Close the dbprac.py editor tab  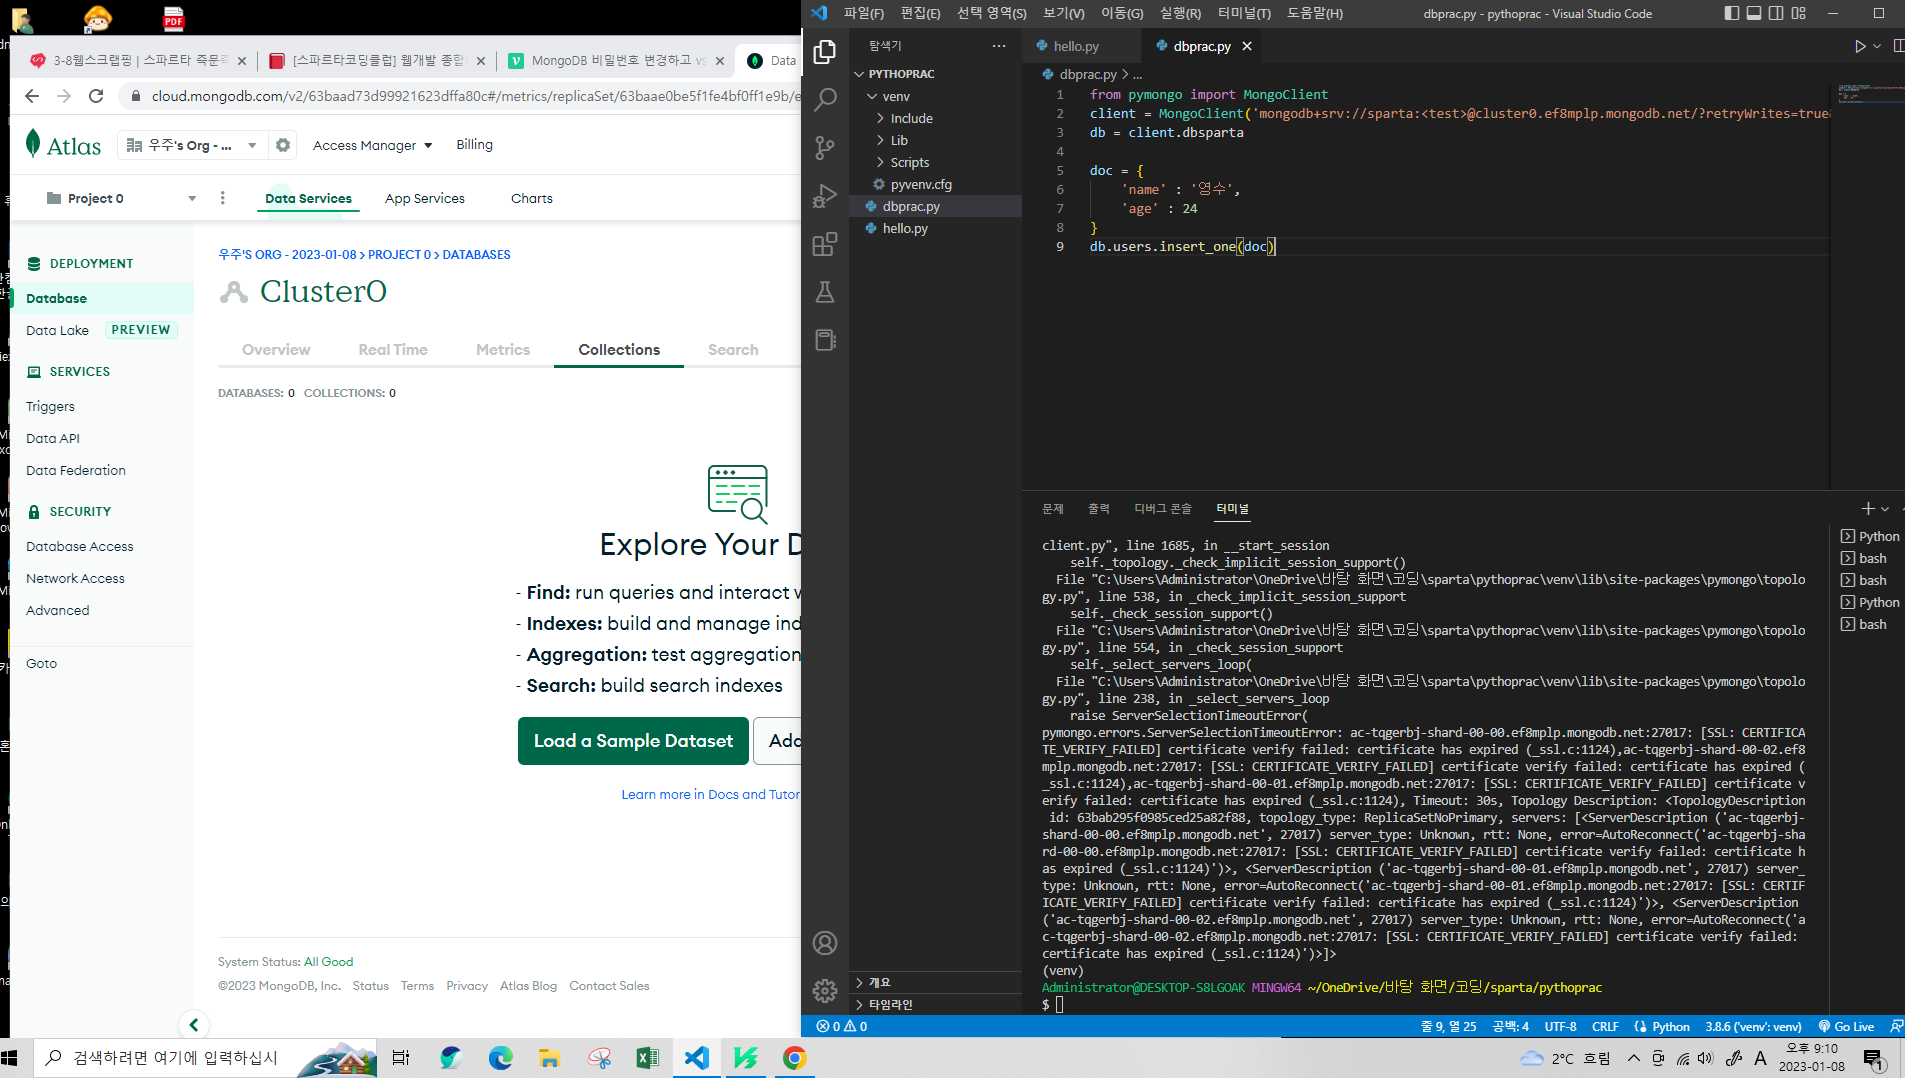(x=1247, y=46)
